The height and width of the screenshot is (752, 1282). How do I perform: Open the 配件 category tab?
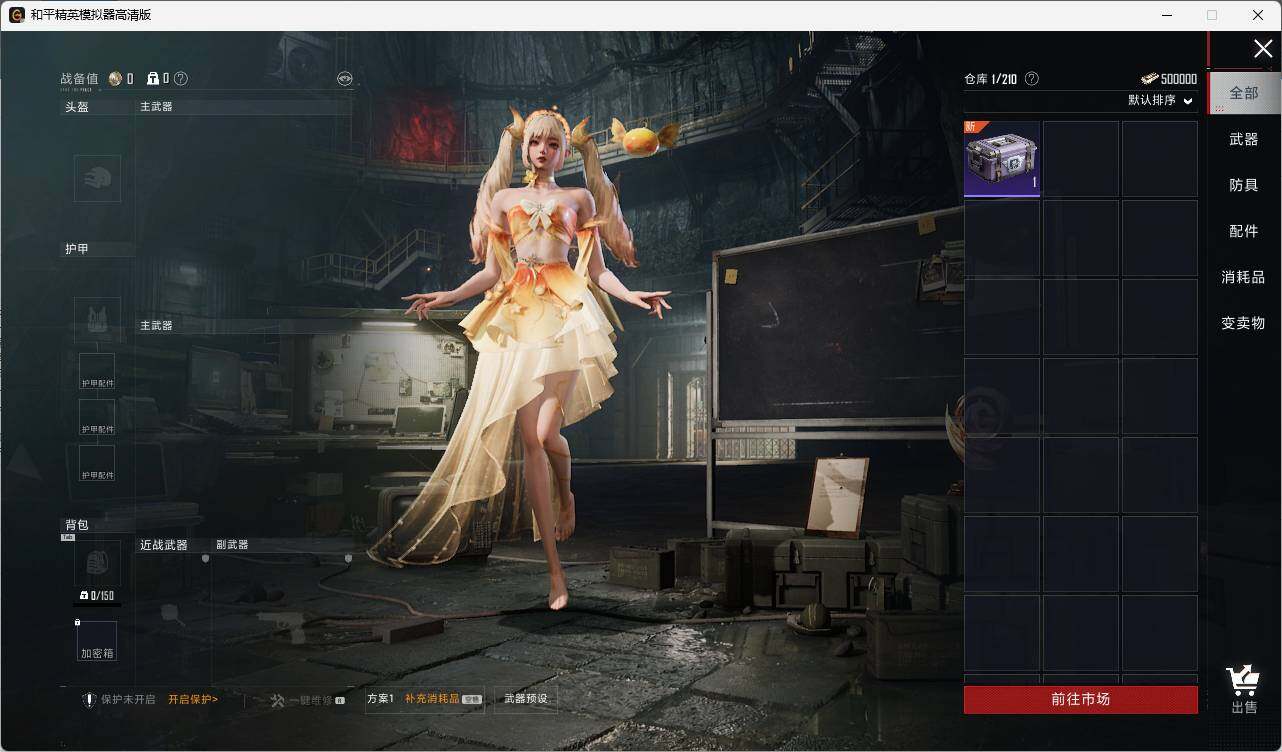(1244, 231)
